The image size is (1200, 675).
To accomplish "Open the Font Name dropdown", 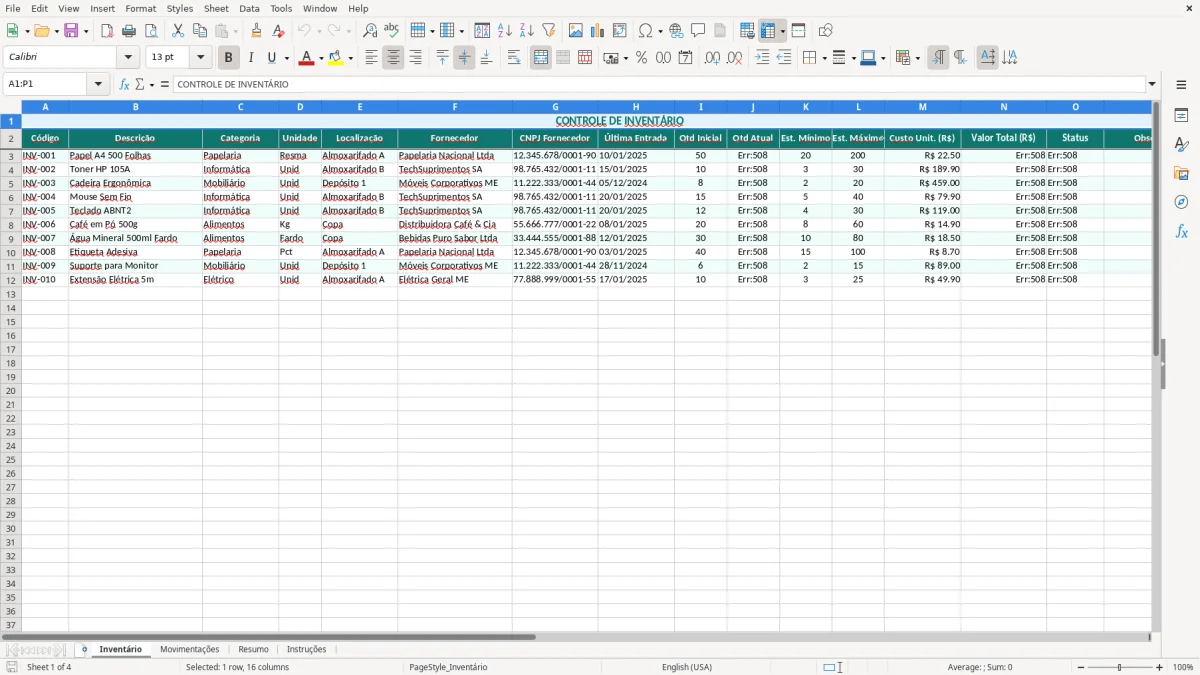I will [x=128, y=58].
